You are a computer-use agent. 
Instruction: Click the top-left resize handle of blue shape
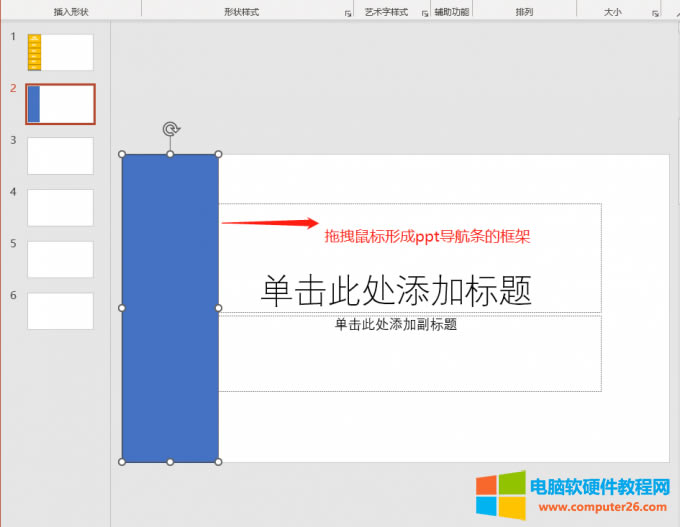[x=122, y=154]
